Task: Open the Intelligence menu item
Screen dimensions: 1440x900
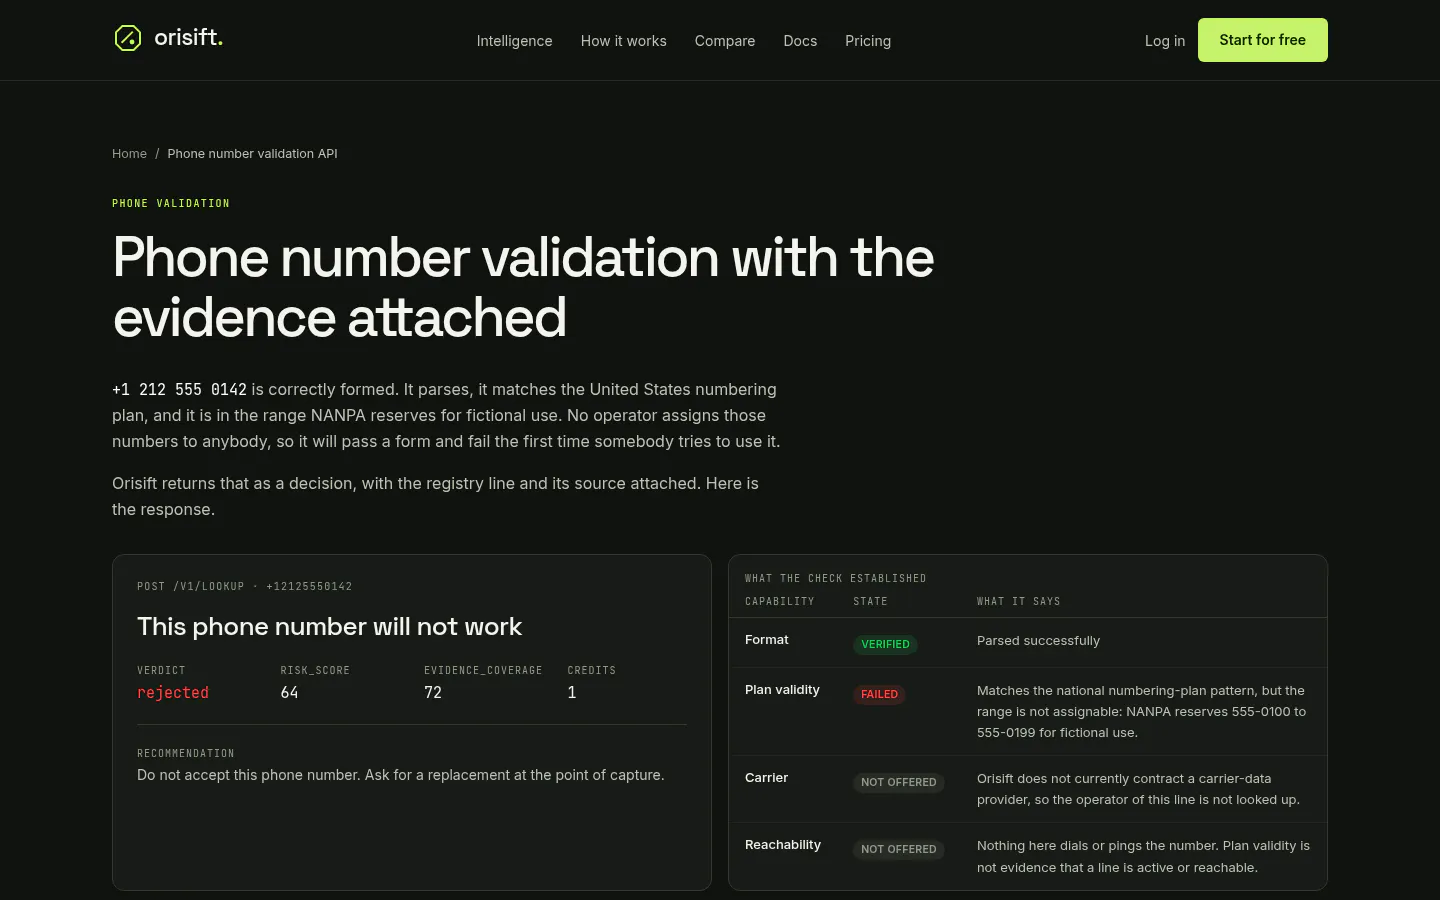Action: [514, 41]
